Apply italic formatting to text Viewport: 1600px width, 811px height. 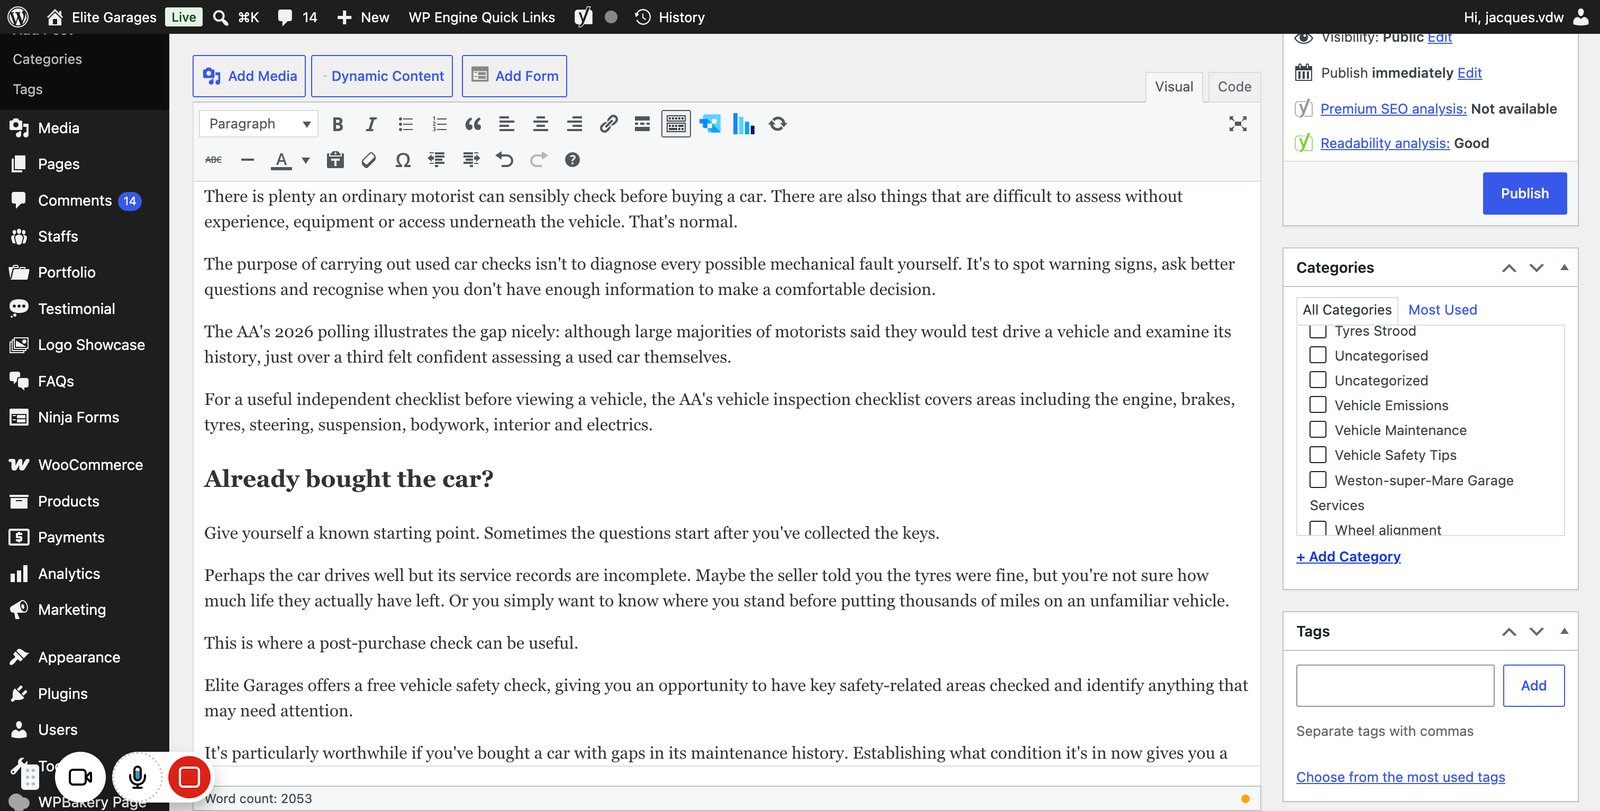(x=371, y=124)
